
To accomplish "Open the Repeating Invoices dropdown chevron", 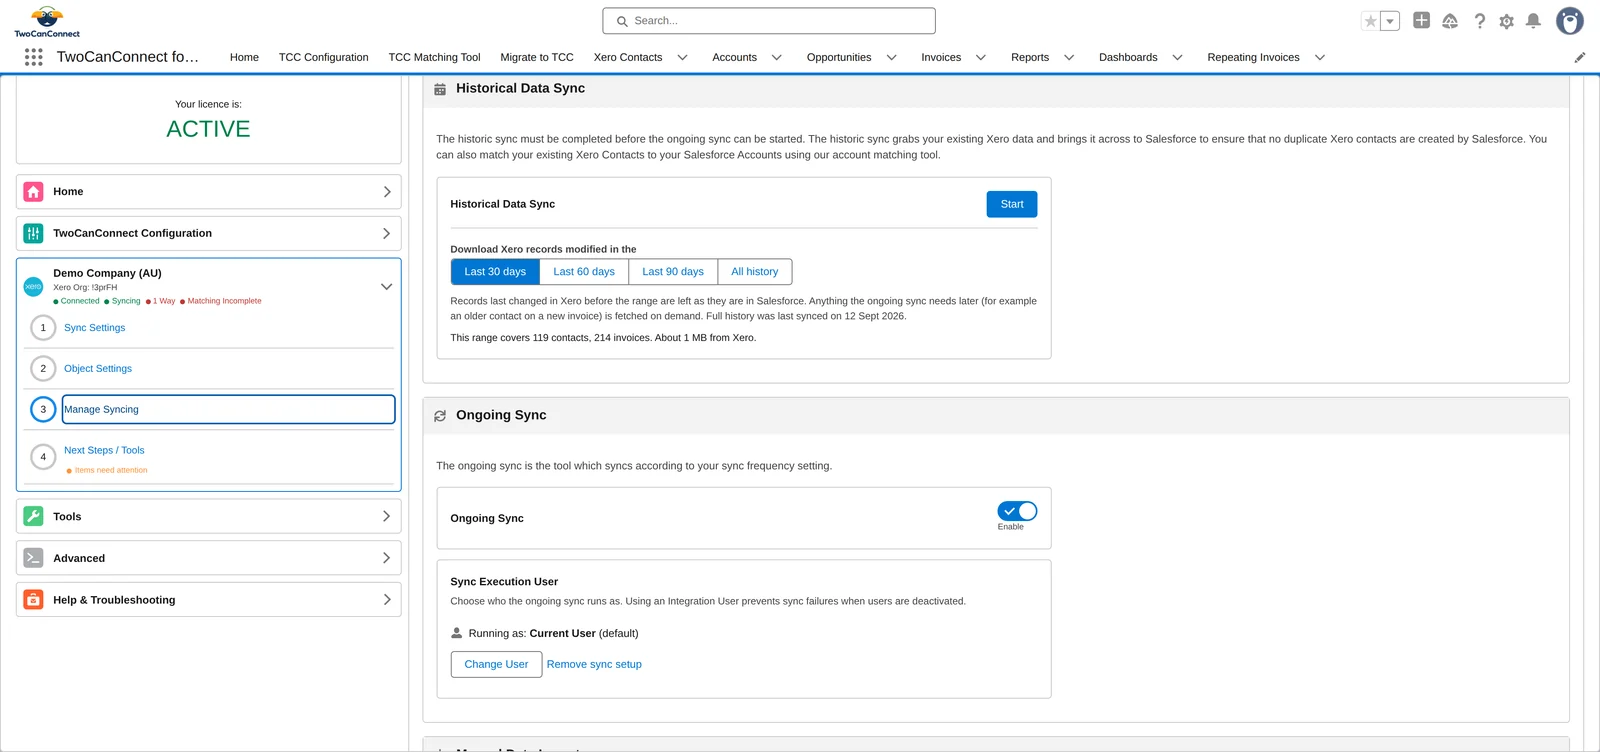I will tap(1320, 58).
